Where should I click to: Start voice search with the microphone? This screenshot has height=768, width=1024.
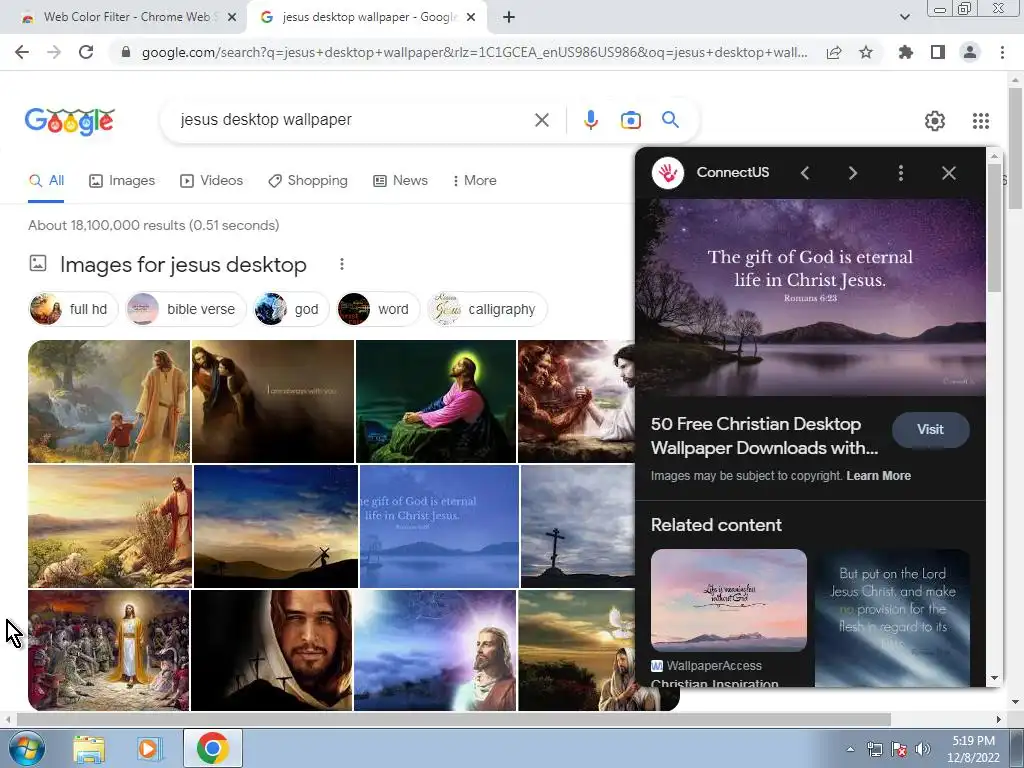[590, 120]
